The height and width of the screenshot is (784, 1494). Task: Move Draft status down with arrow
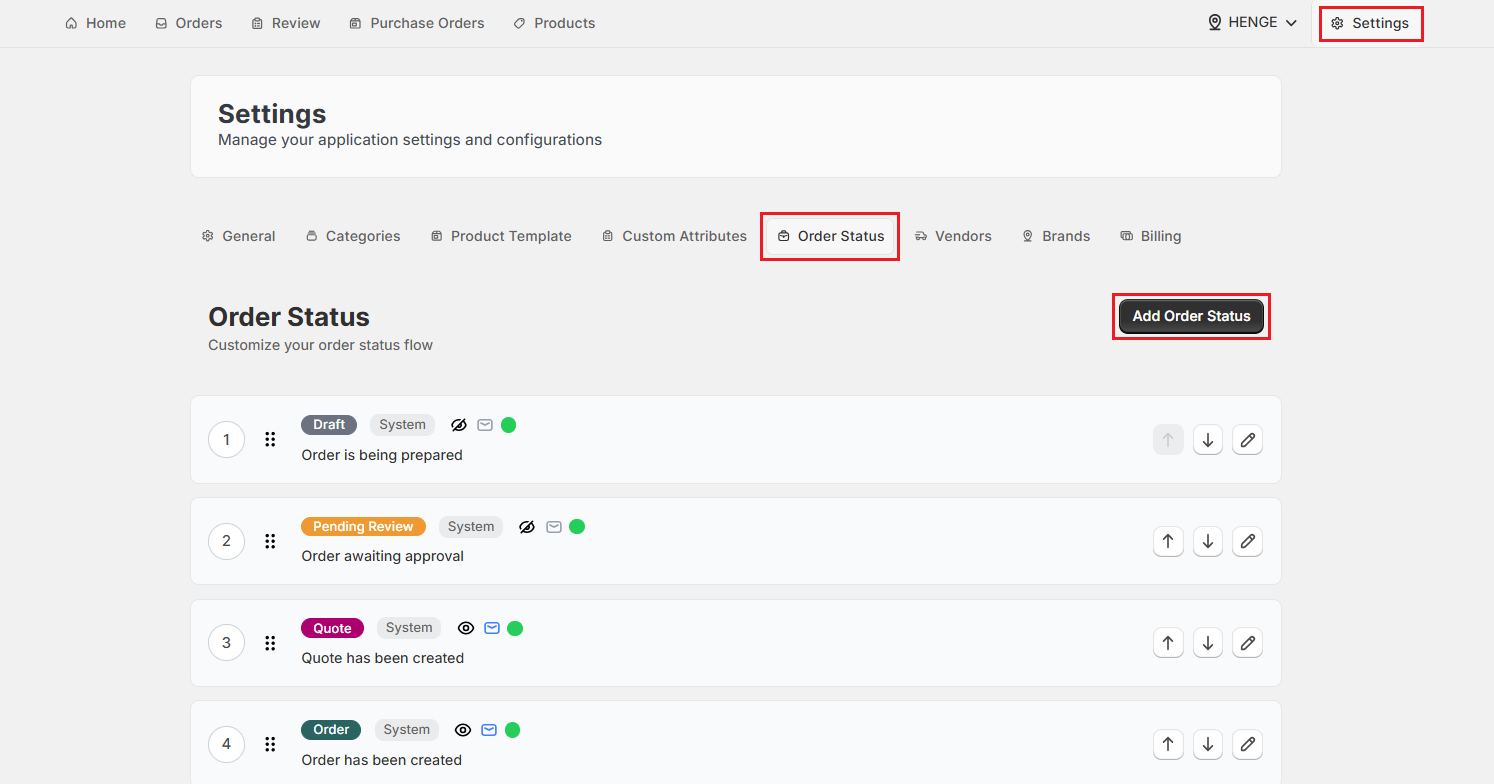(1208, 439)
